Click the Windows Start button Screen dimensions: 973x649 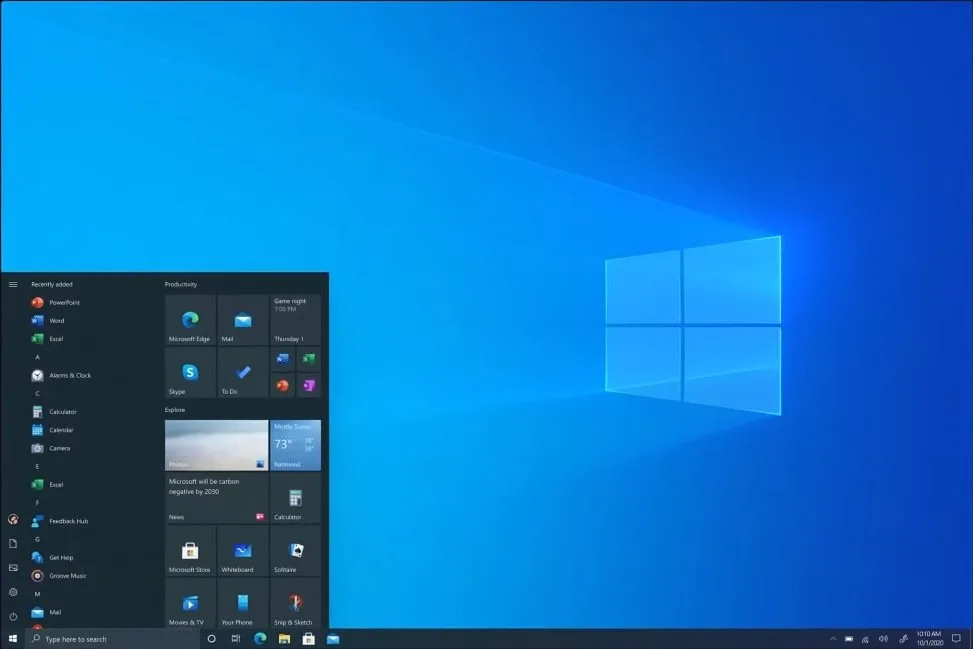click(13, 639)
